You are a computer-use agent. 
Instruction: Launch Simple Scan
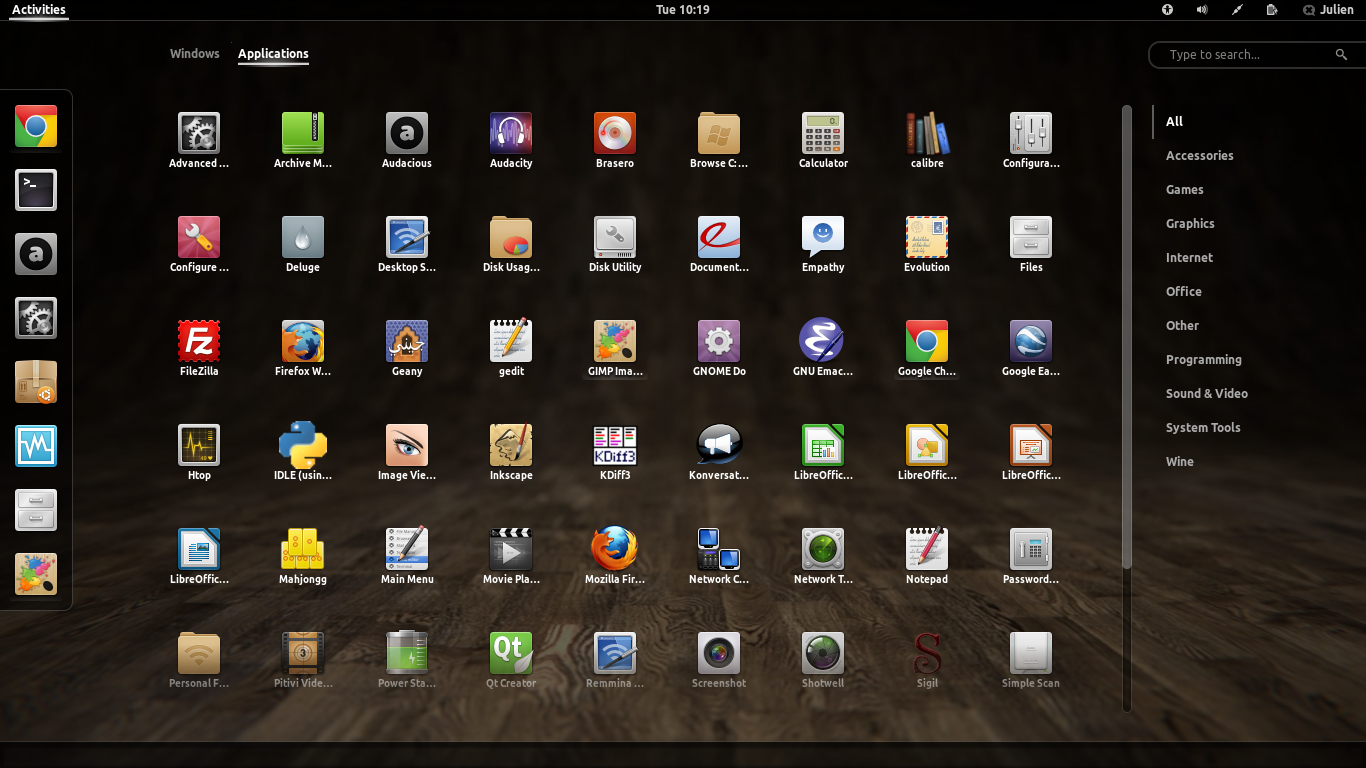click(1031, 660)
